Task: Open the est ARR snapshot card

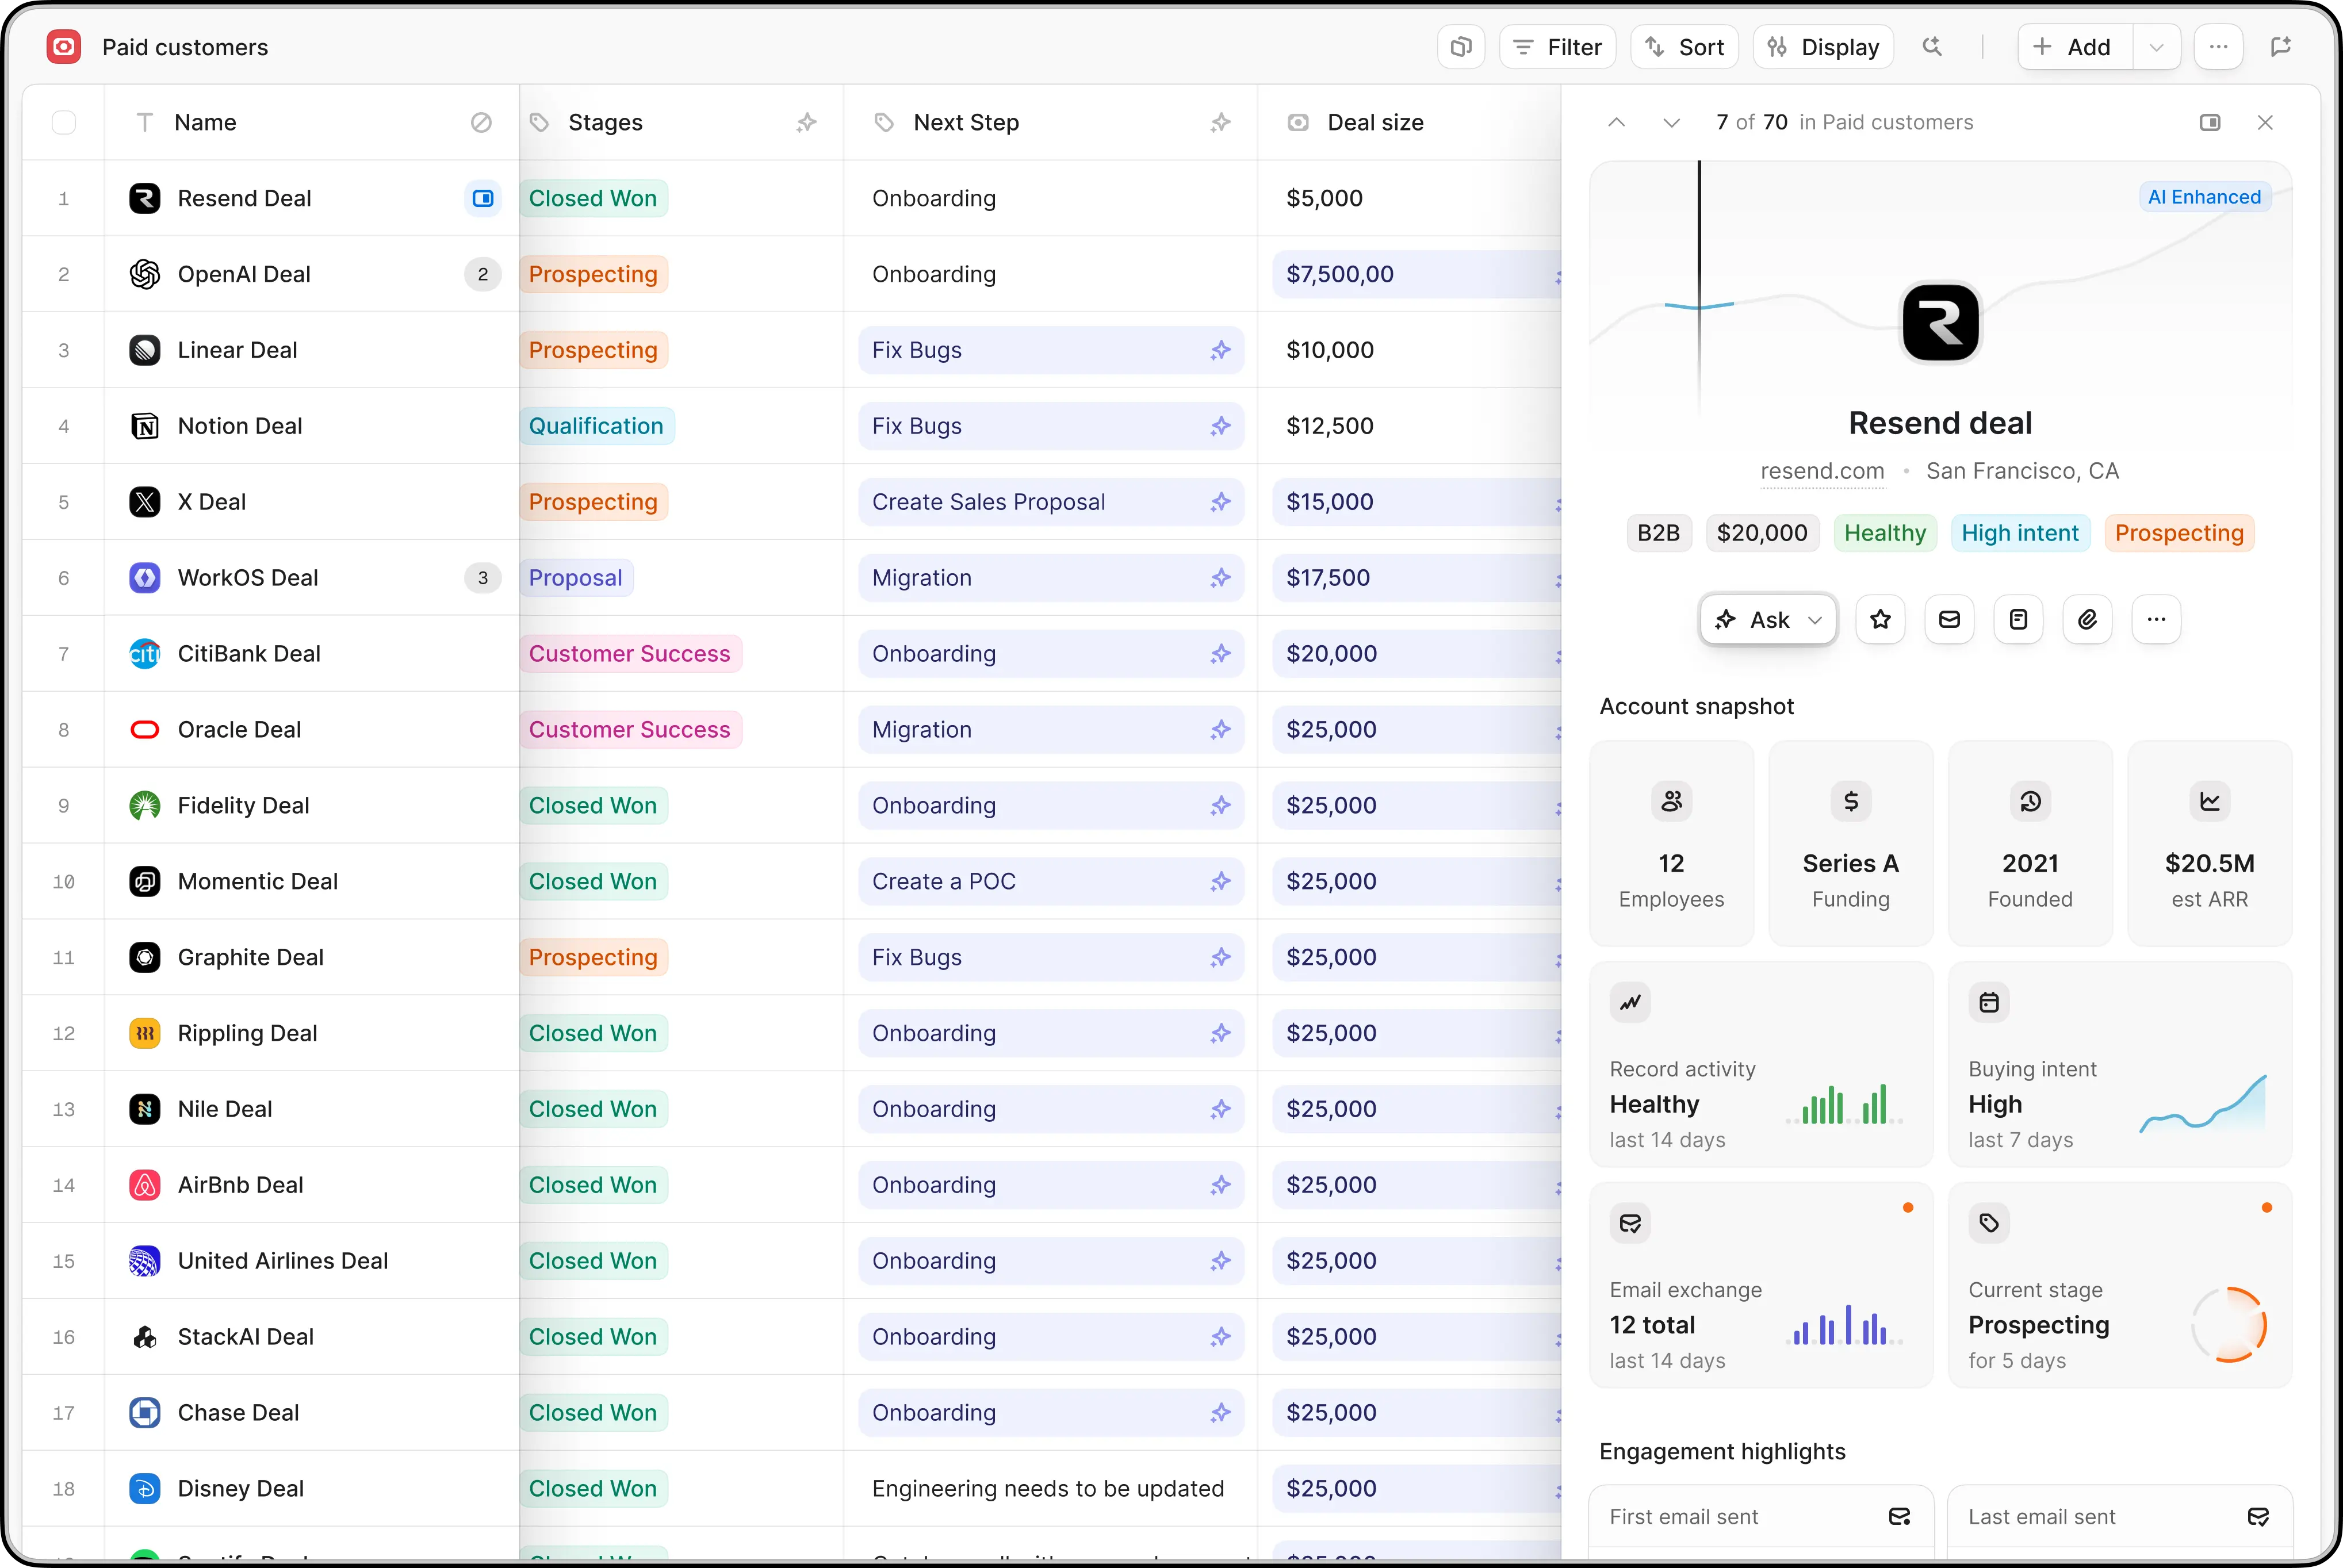Action: pyautogui.click(x=2209, y=843)
